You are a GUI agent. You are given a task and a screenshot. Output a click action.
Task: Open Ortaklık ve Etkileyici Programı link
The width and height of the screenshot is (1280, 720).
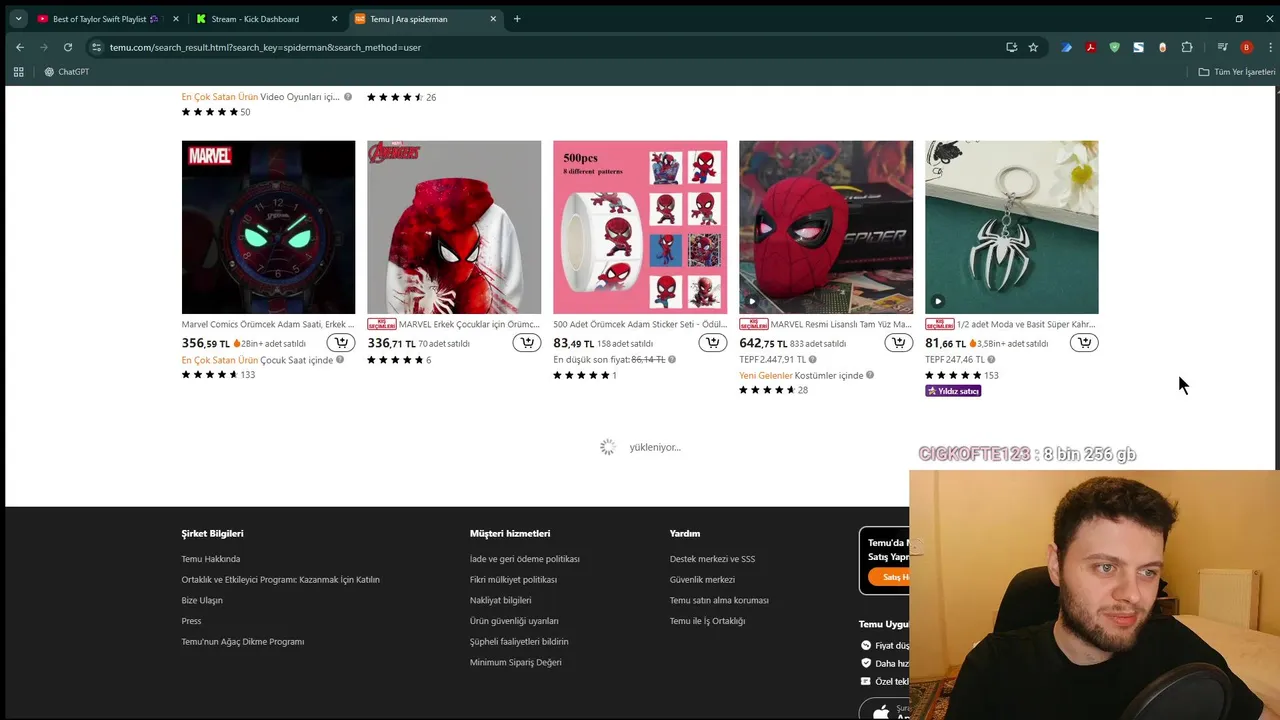pos(281,580)
